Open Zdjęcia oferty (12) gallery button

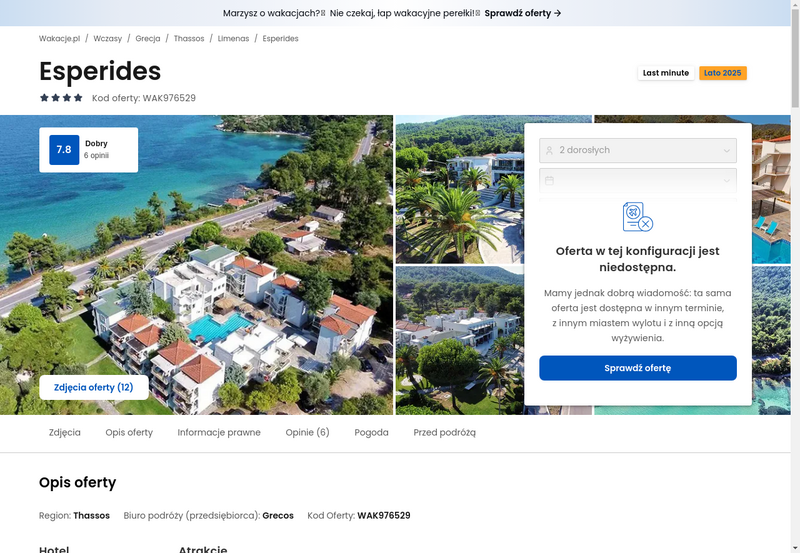[94, 387]
